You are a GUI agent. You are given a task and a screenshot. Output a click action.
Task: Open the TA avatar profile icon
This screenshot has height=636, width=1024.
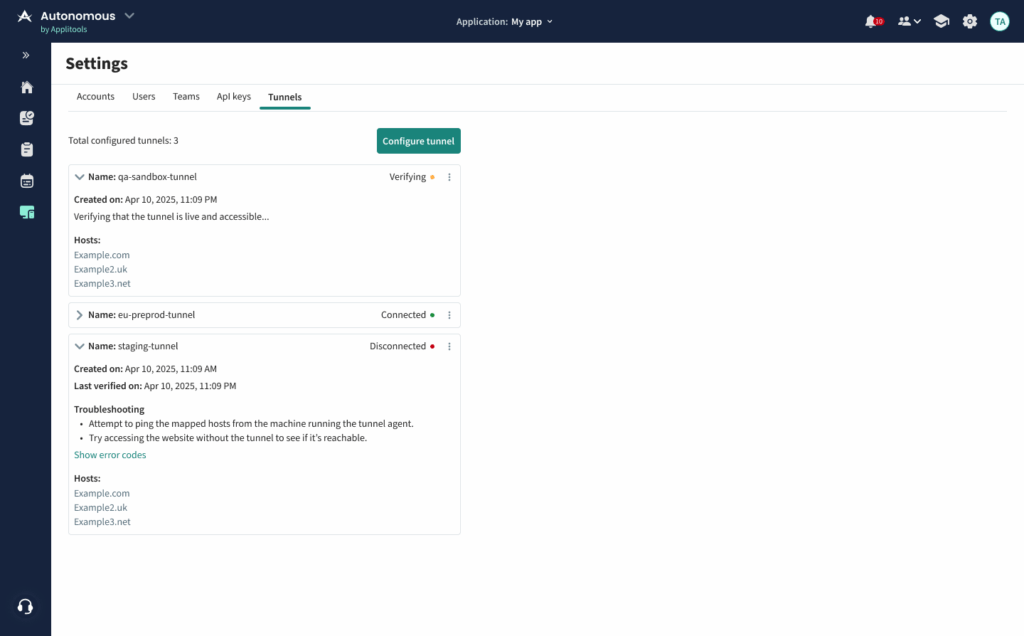[999, 20]
